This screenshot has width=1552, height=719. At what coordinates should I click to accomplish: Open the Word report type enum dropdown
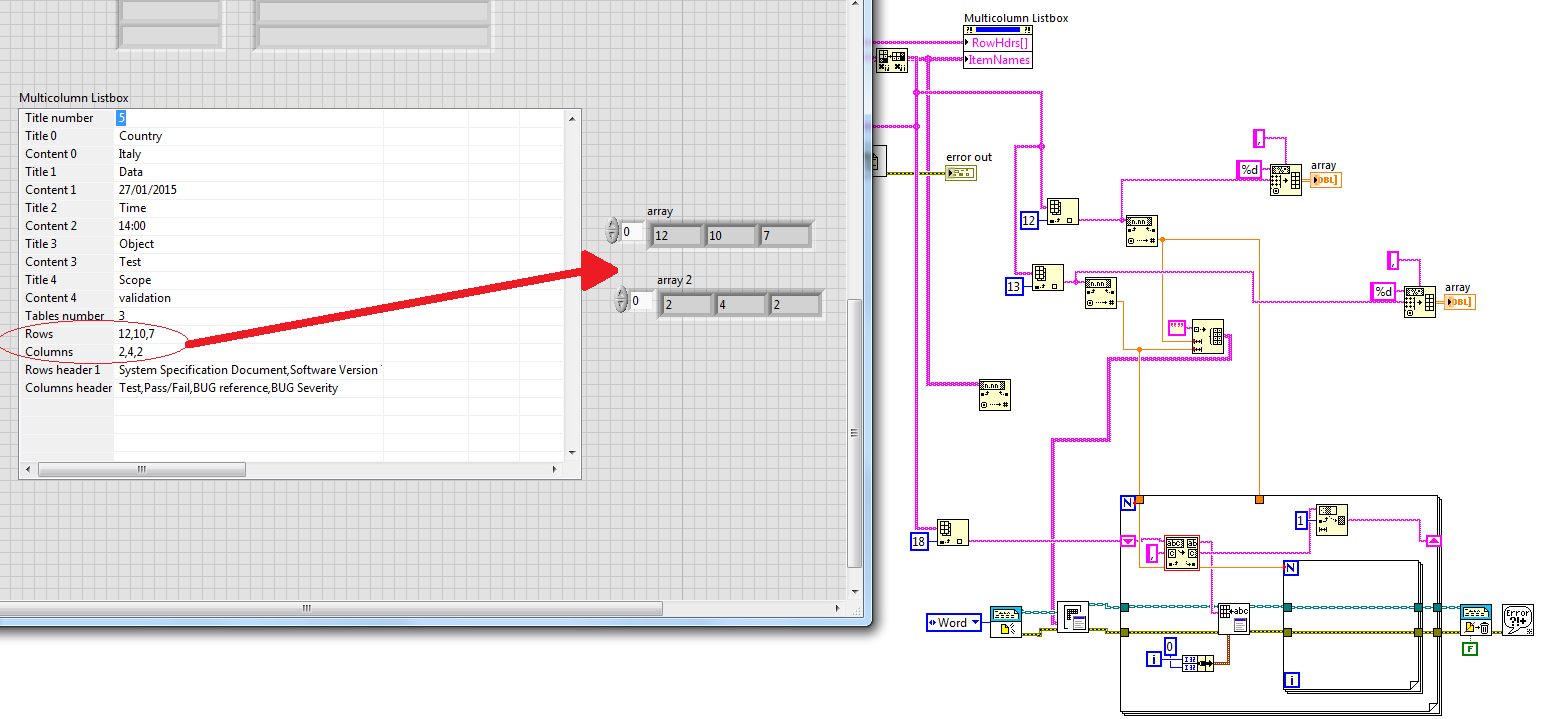(x=975, y=622)
